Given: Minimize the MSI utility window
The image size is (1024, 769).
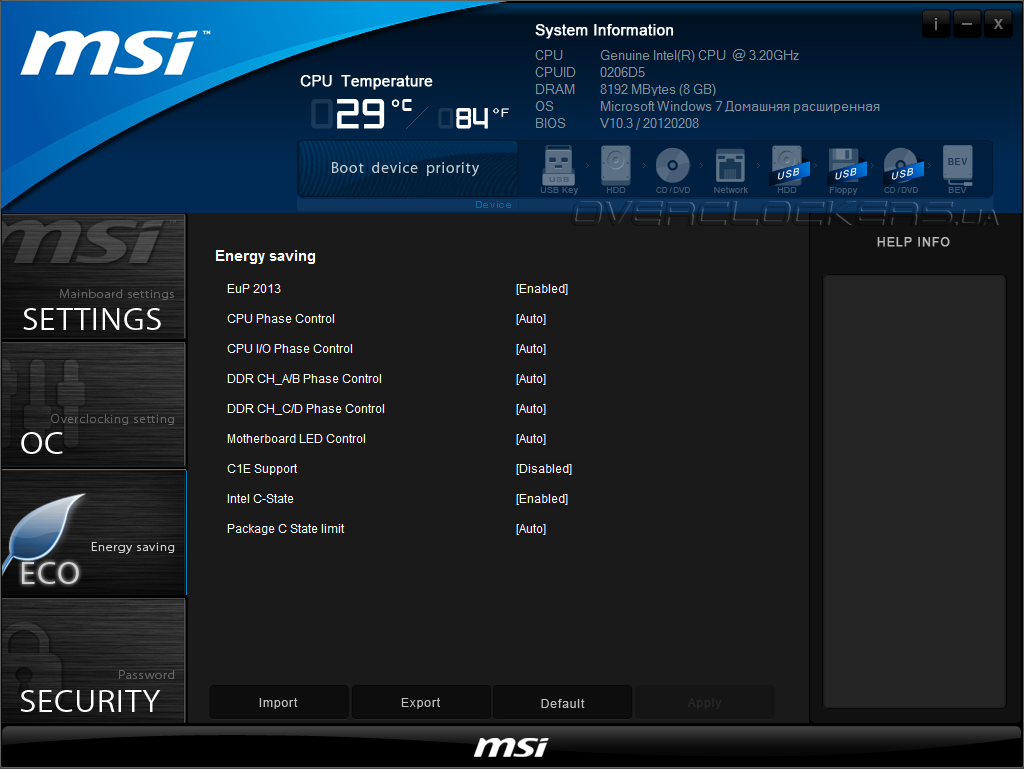Looking at the screenshot, I should click(967, 24).
